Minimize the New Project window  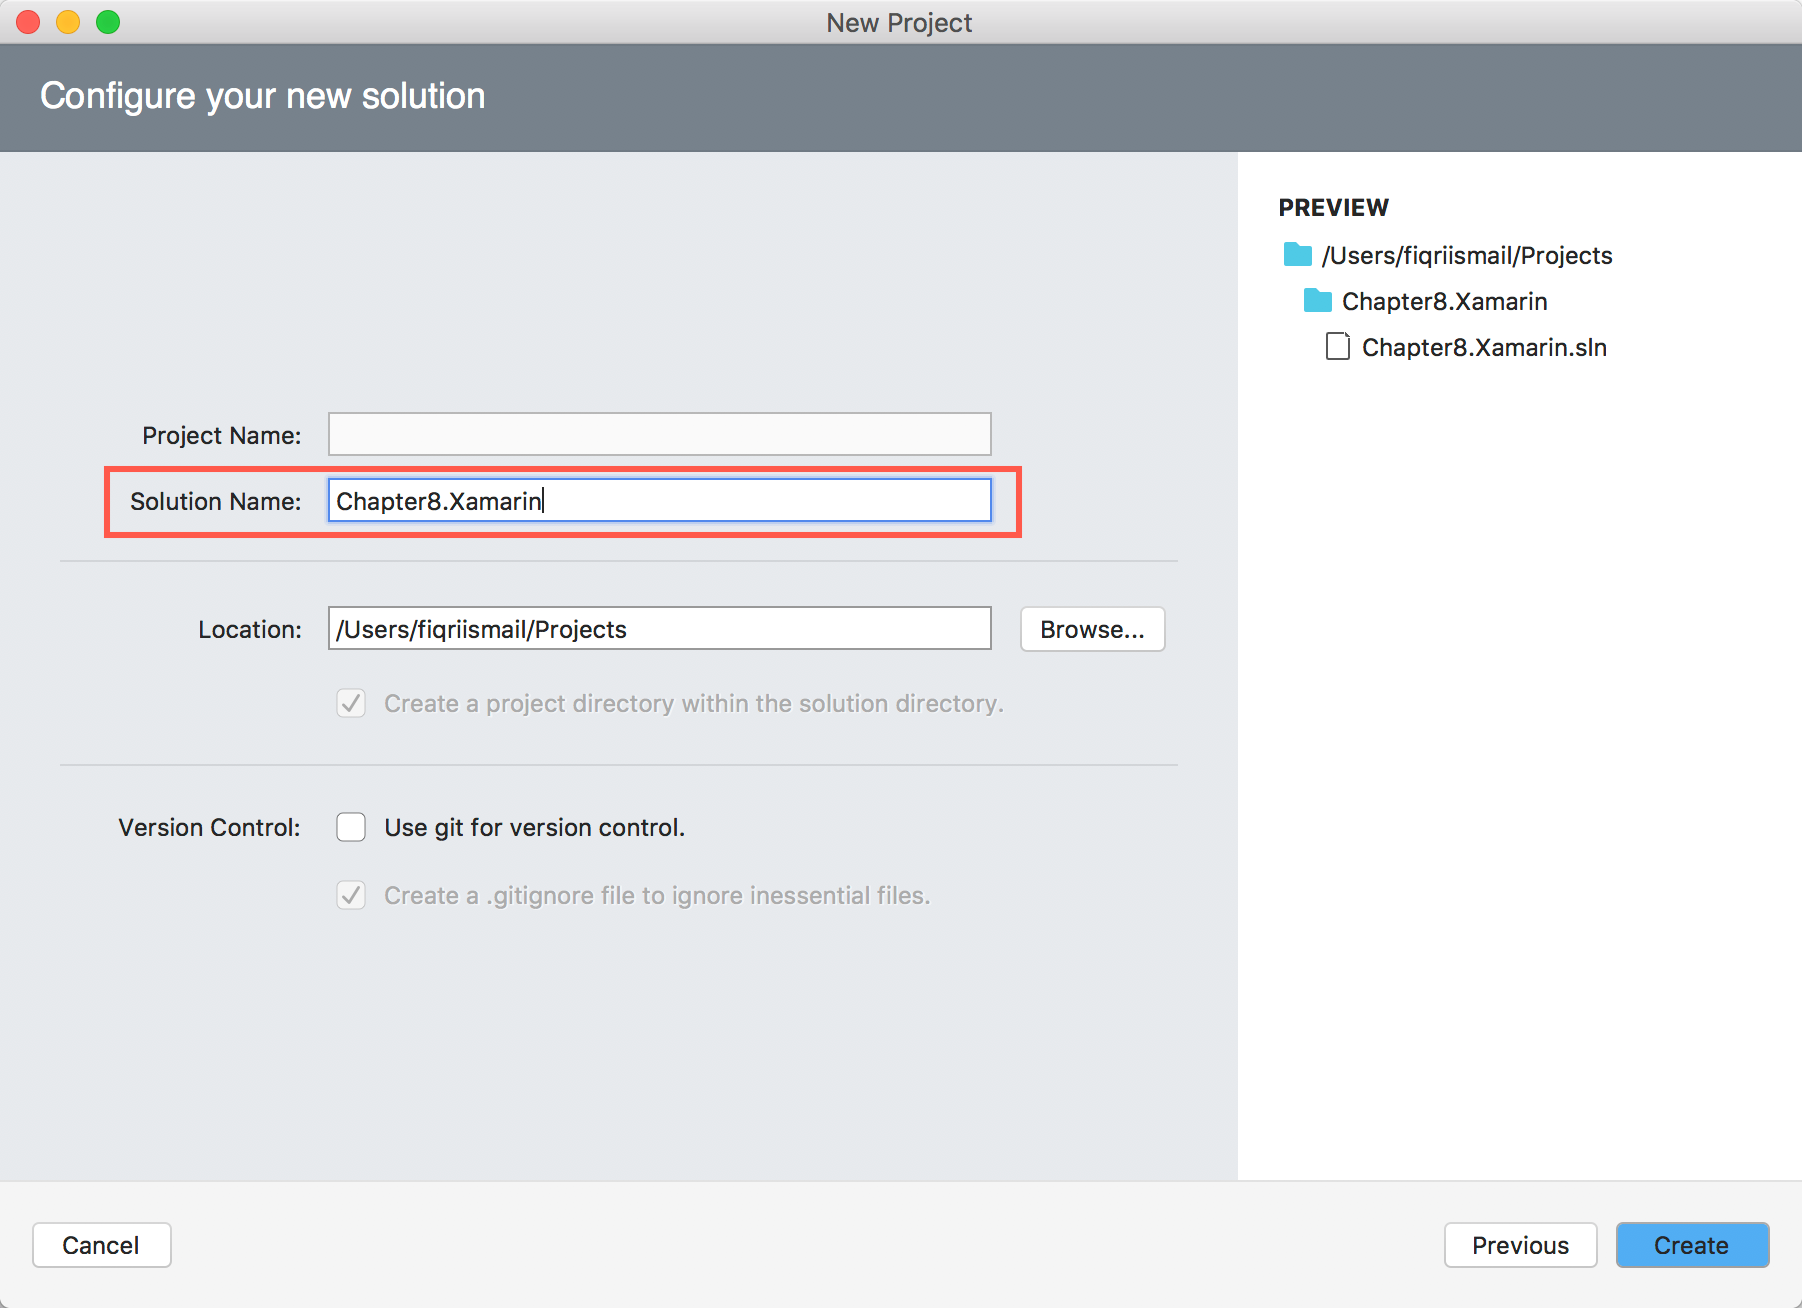(68, 22)
